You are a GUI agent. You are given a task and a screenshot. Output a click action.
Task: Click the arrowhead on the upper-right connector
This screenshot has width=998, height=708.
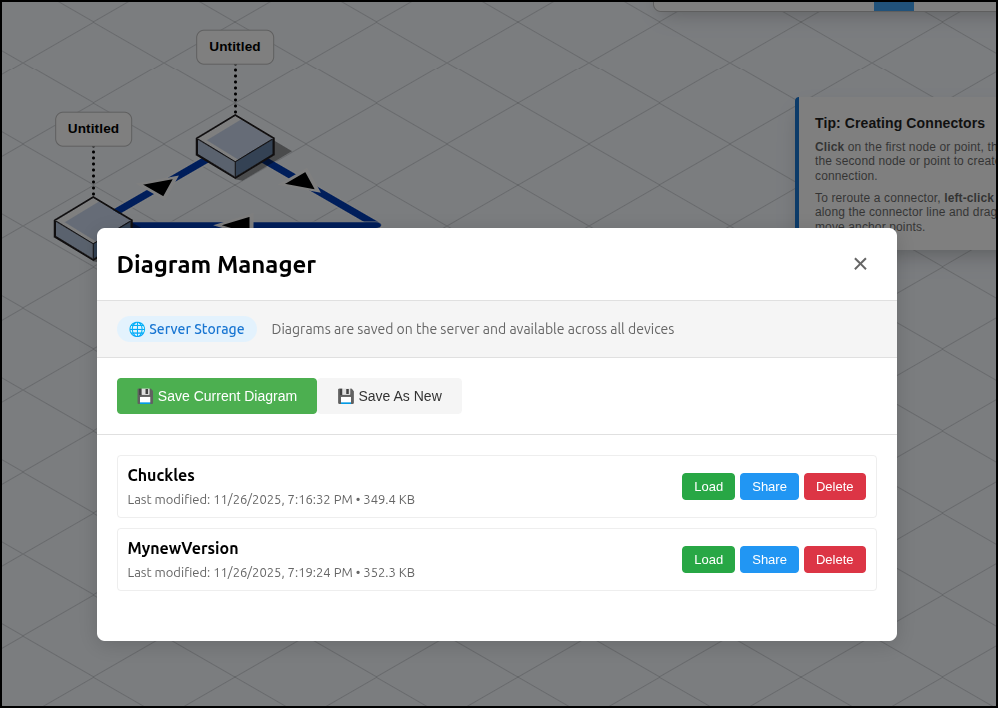pos(300,181)
